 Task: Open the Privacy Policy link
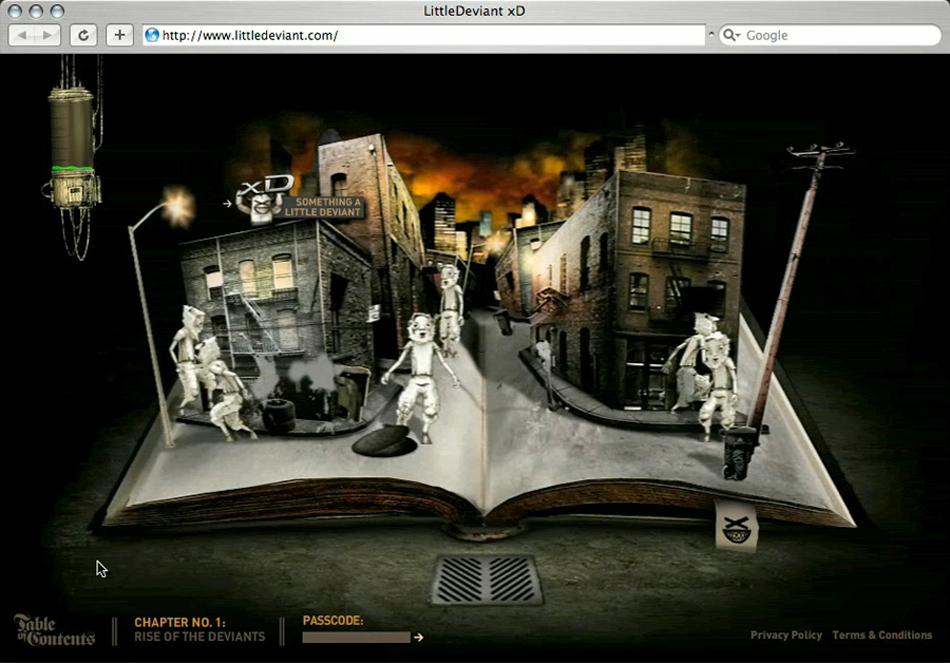786,635
